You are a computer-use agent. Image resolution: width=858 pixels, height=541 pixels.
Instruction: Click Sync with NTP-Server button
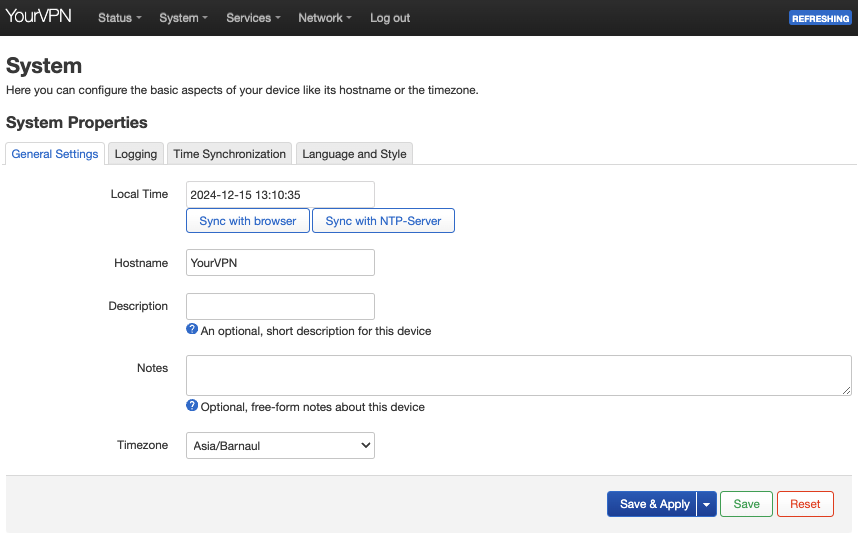(x=383, y=221)
